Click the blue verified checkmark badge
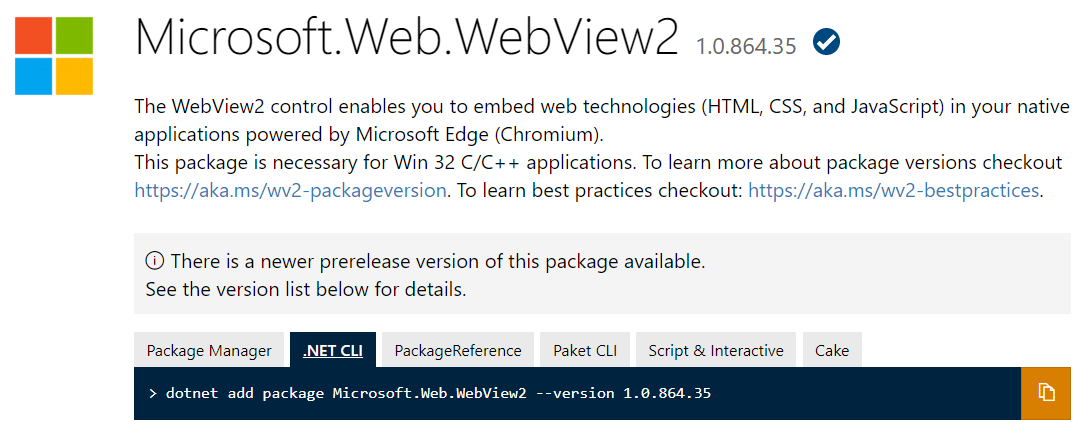1079x444 pixels. (x=827, y=42)
